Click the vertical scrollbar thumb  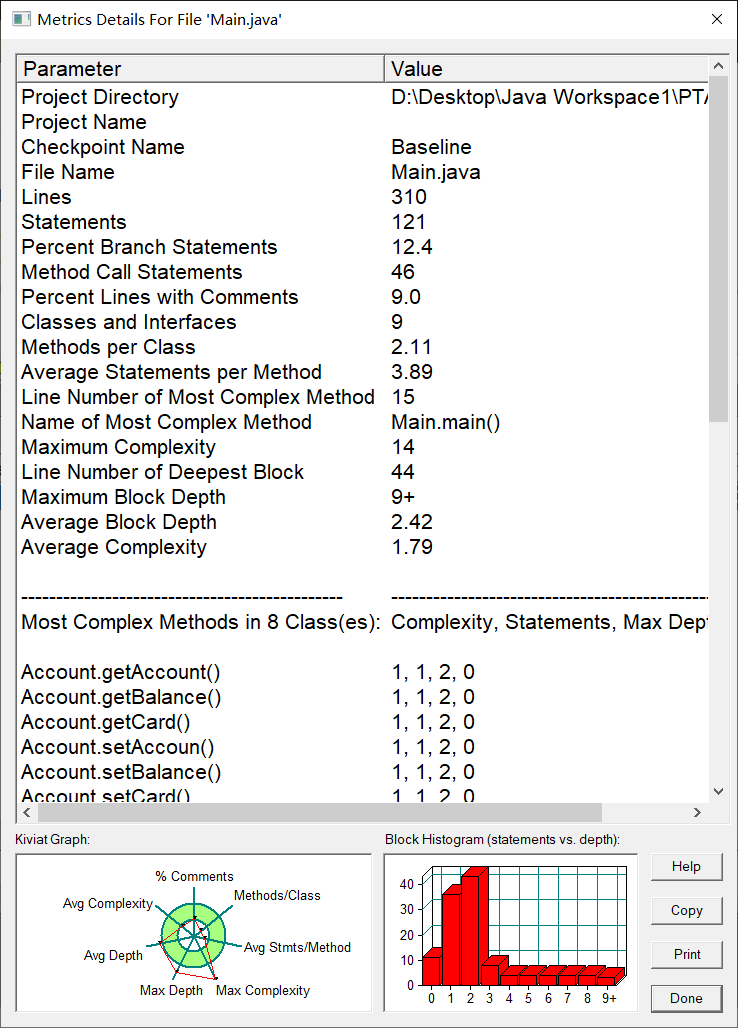coord(718,249)
